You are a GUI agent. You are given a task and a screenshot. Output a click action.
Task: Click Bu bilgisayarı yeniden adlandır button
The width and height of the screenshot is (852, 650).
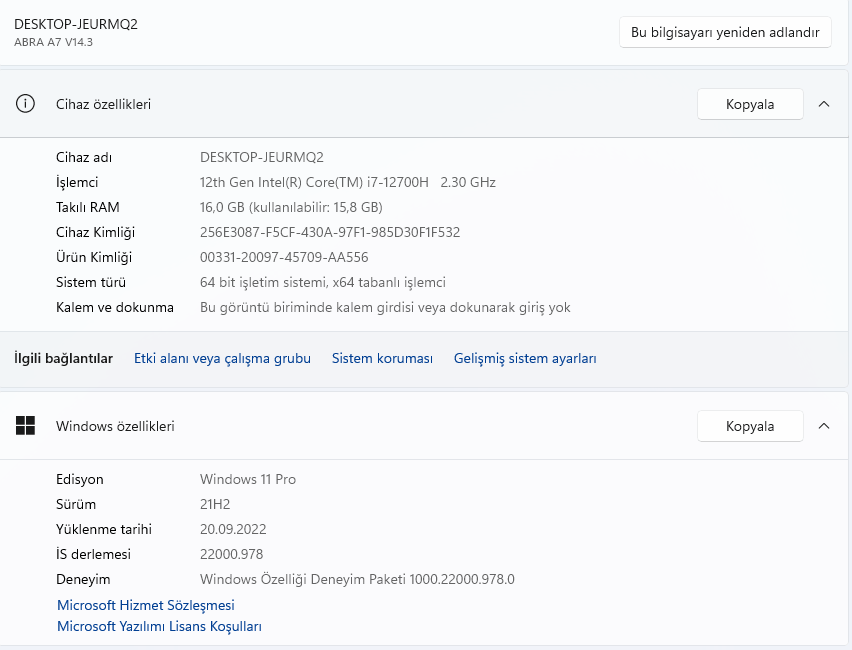tap(725, 32)
